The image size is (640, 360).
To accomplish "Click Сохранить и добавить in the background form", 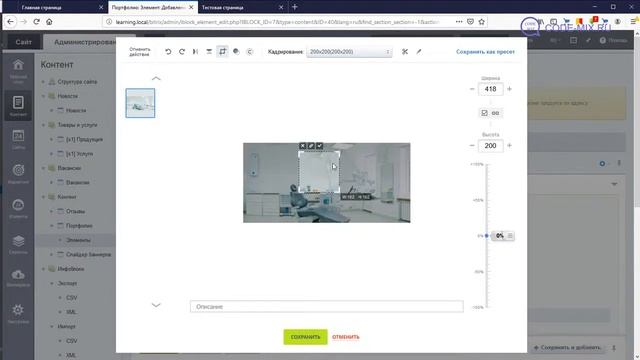I will click(568, 347).
